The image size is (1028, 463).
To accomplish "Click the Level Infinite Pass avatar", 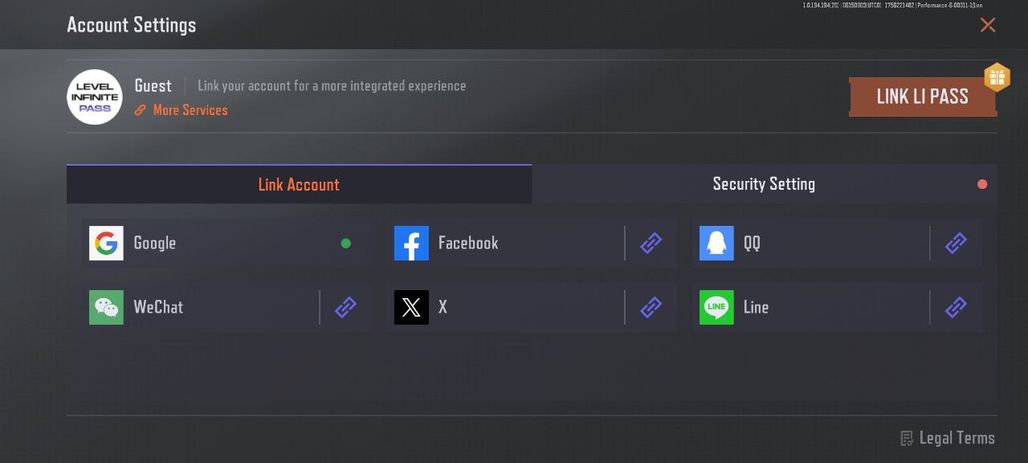I will [x=95, y=97].
